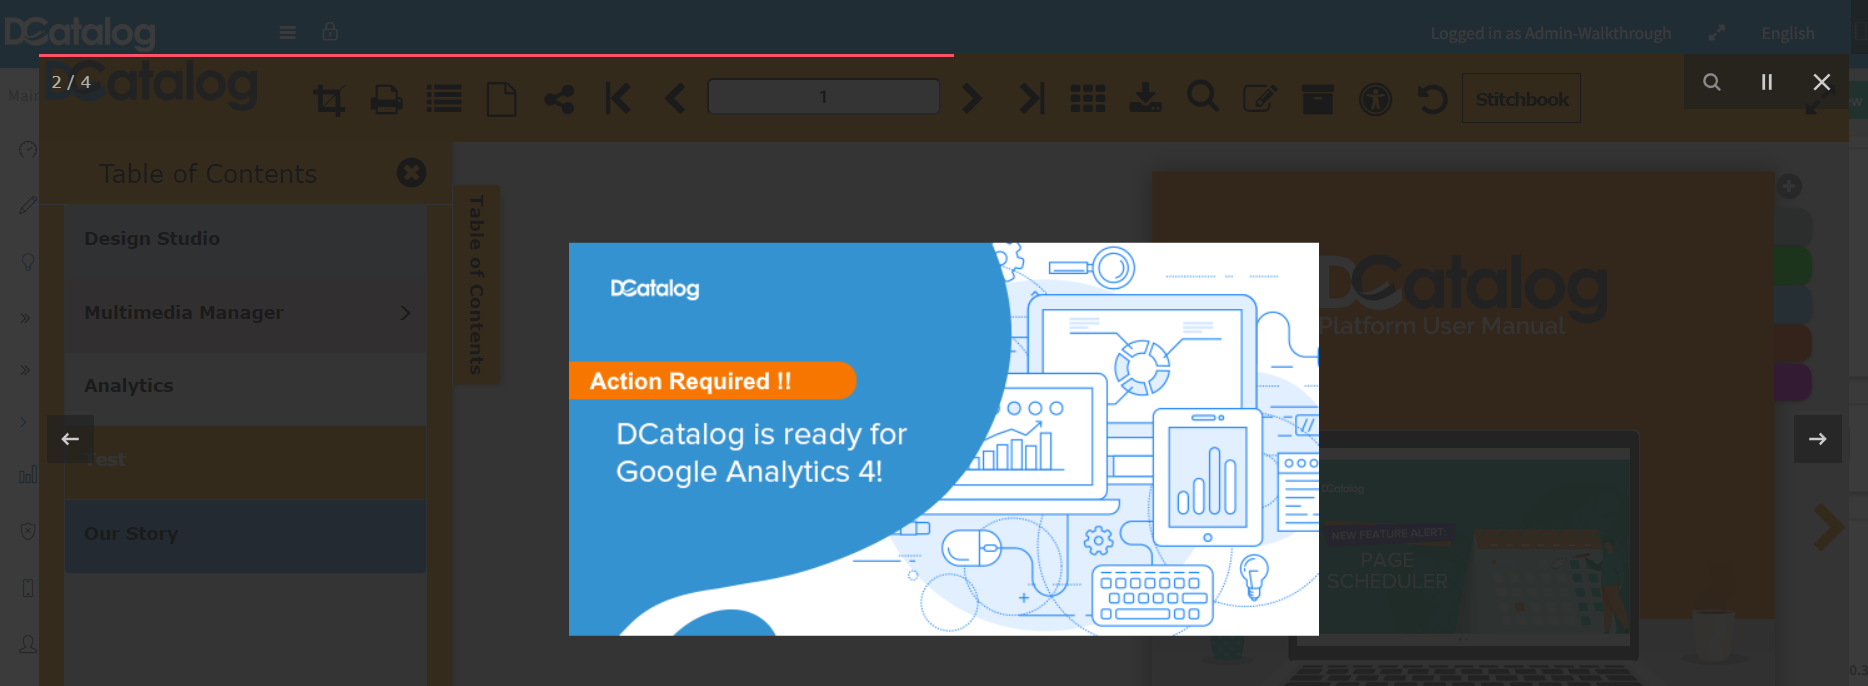Close the Table of Contents panel
1868x686 pixels.
pyautogui.click(x=411, y=173)
